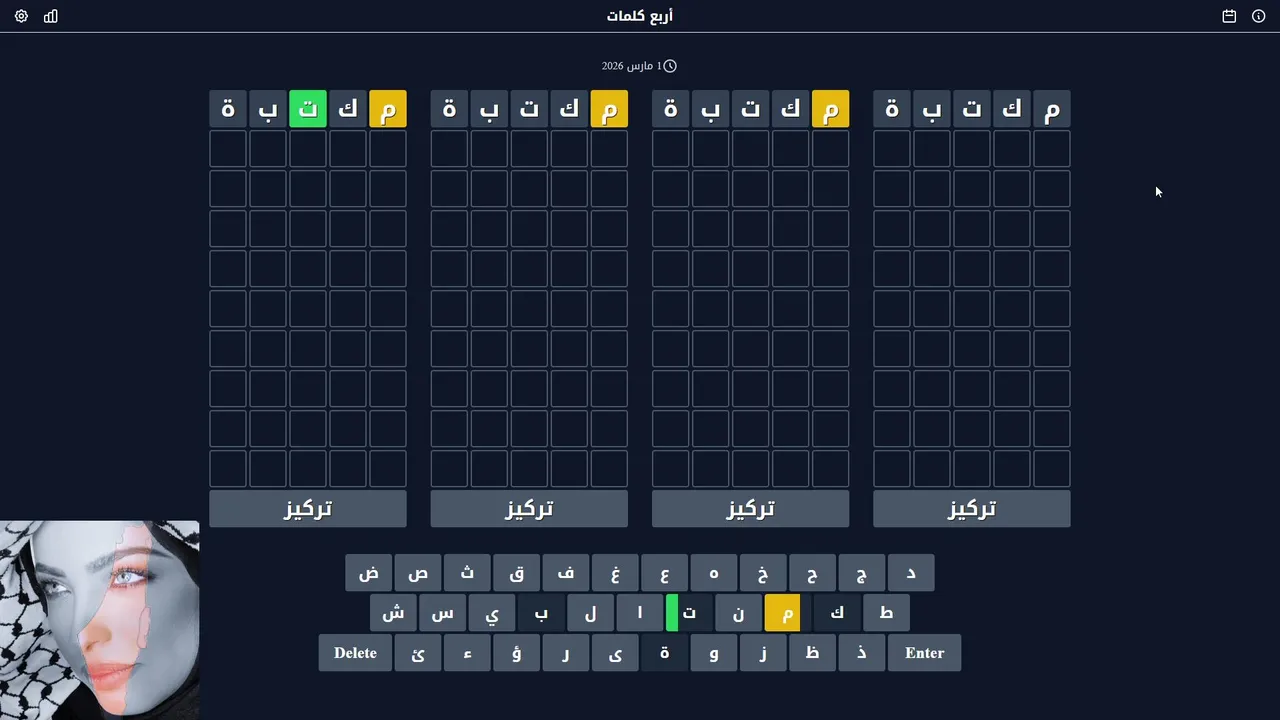Tap the hamza ء key
Image resolution: width=1280 pixels, height=720 pixels.
pyautogui.click(x=468, y=653)
